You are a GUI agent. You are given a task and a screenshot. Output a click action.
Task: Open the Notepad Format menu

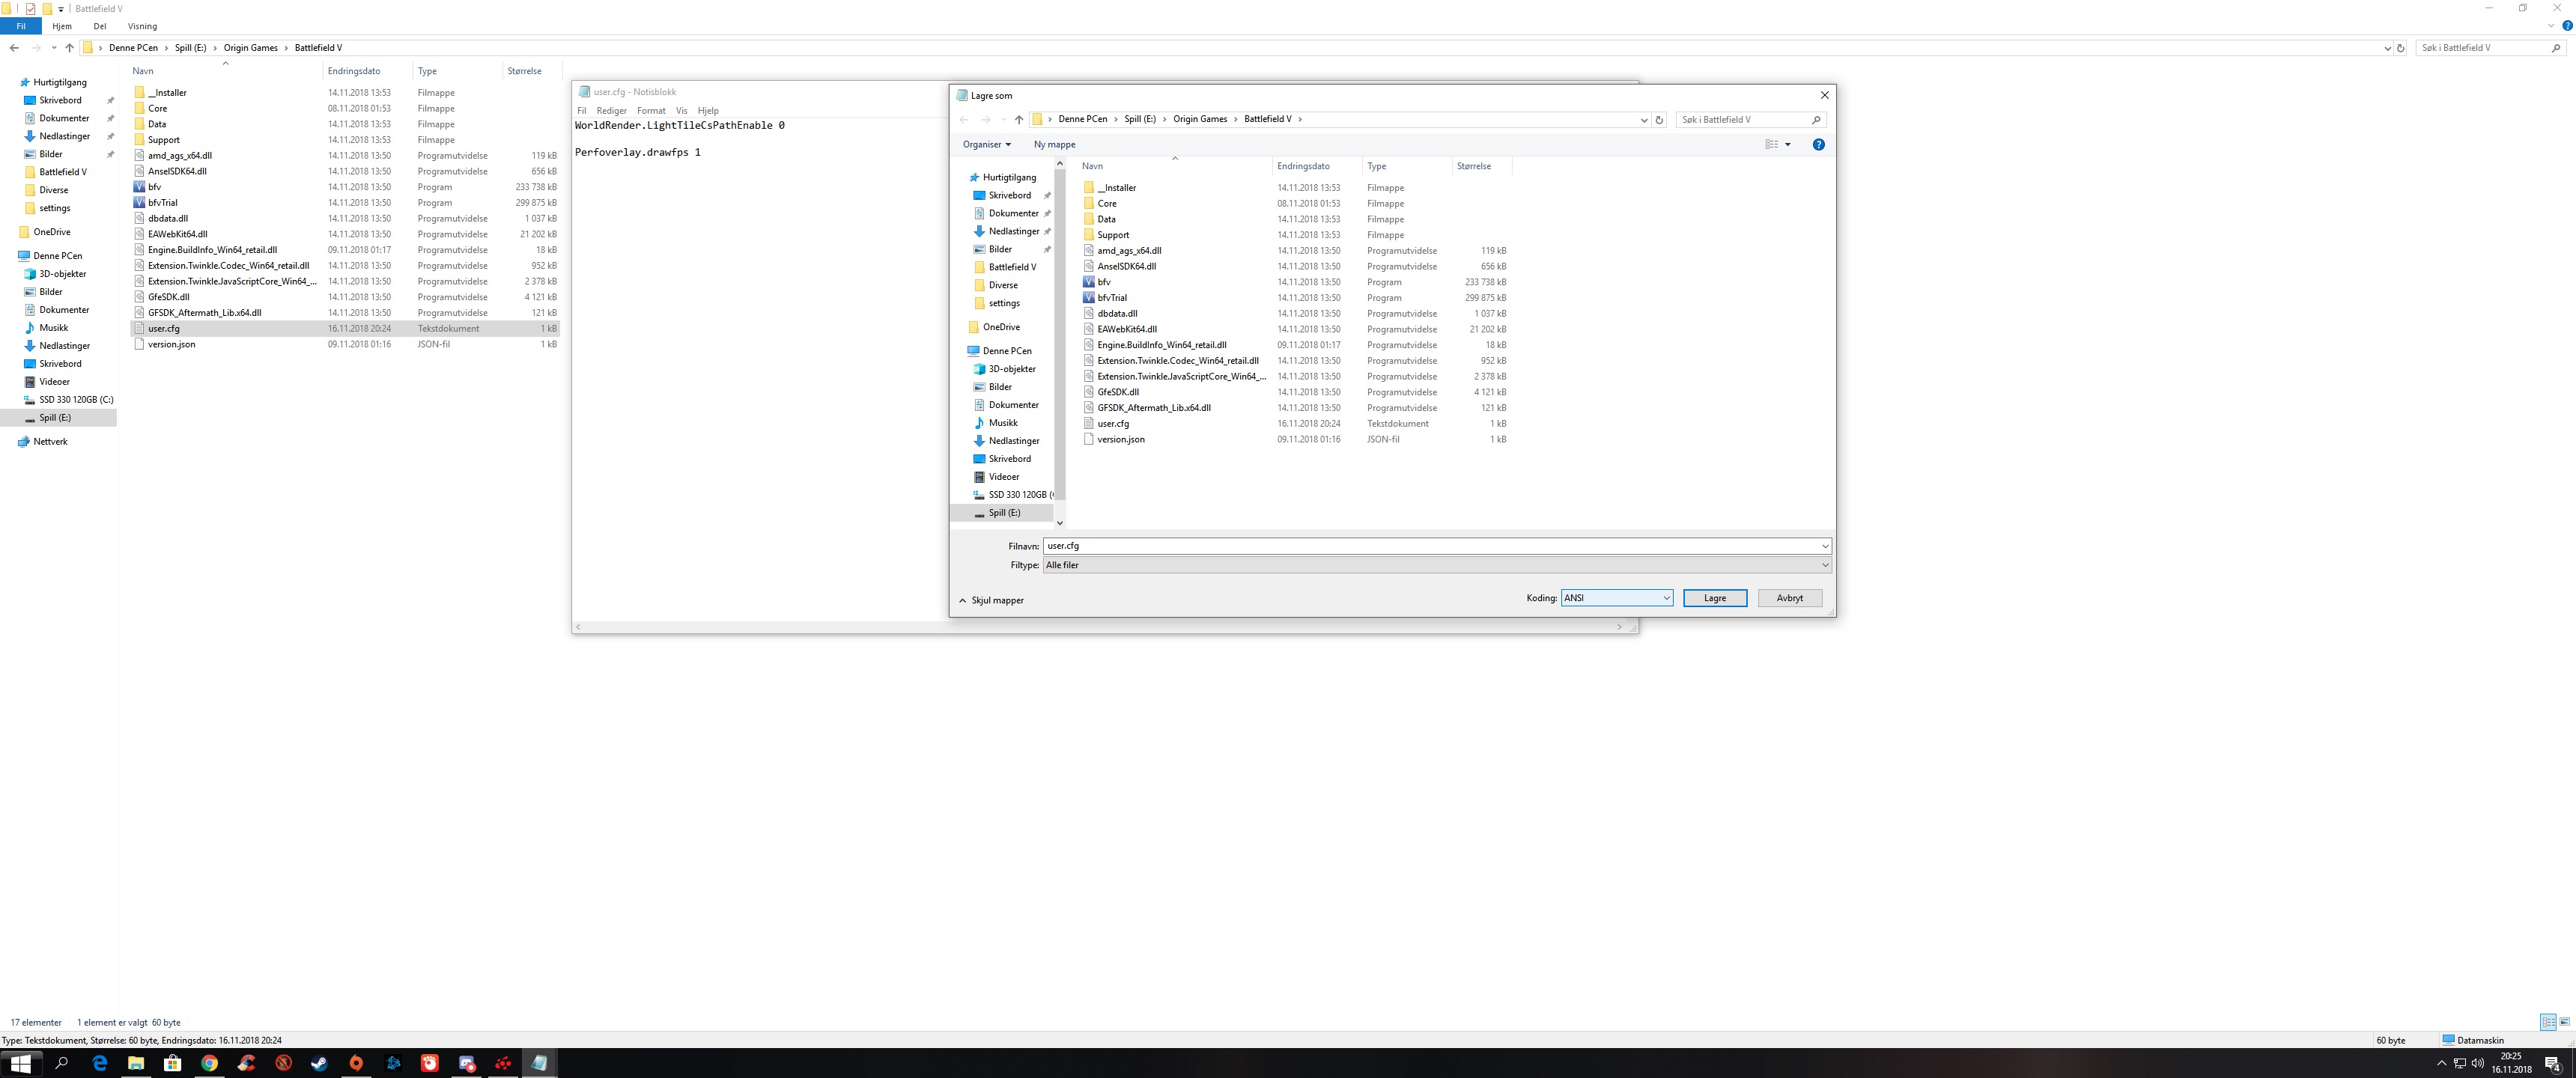coord(651,111)
